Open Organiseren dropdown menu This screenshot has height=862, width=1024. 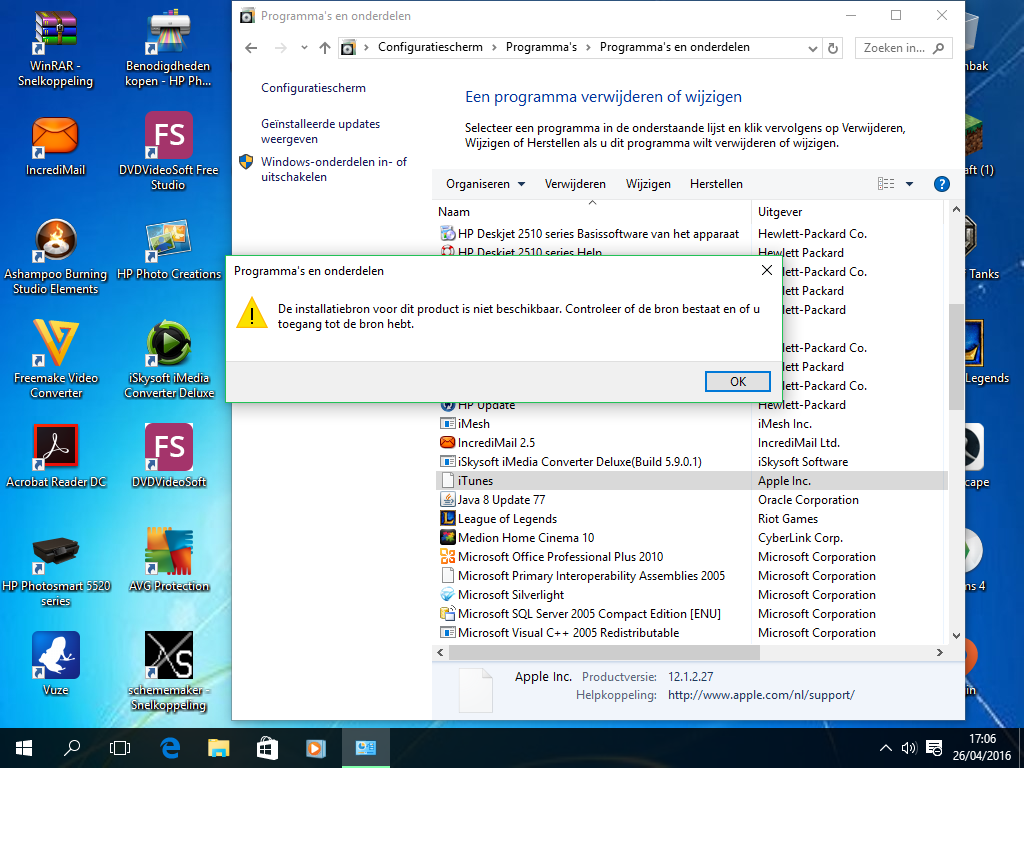485,184
